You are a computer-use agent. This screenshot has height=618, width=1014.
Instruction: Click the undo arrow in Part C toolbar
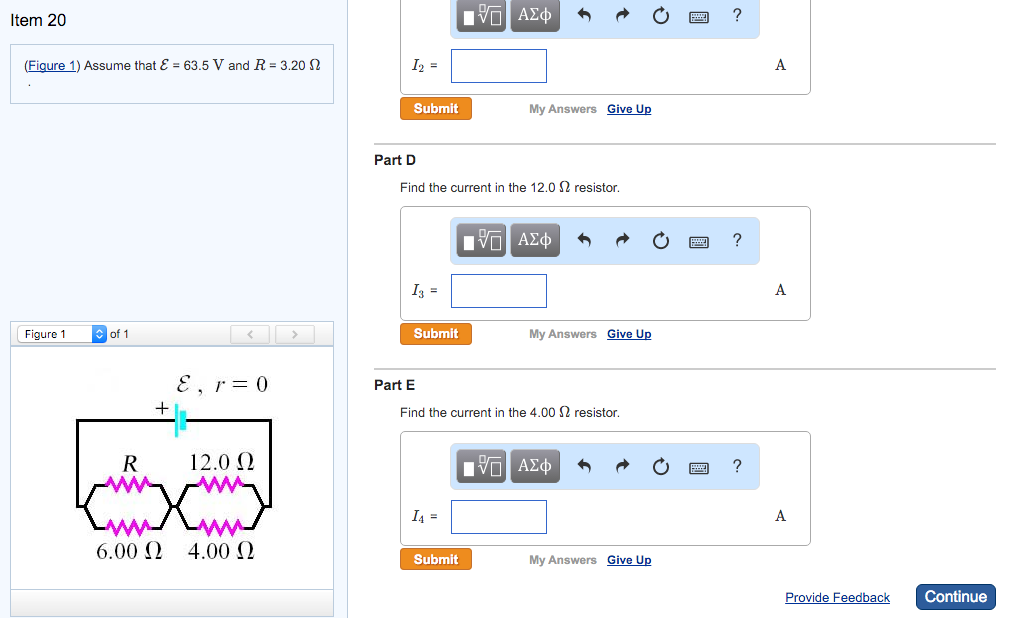click(584, 16)
